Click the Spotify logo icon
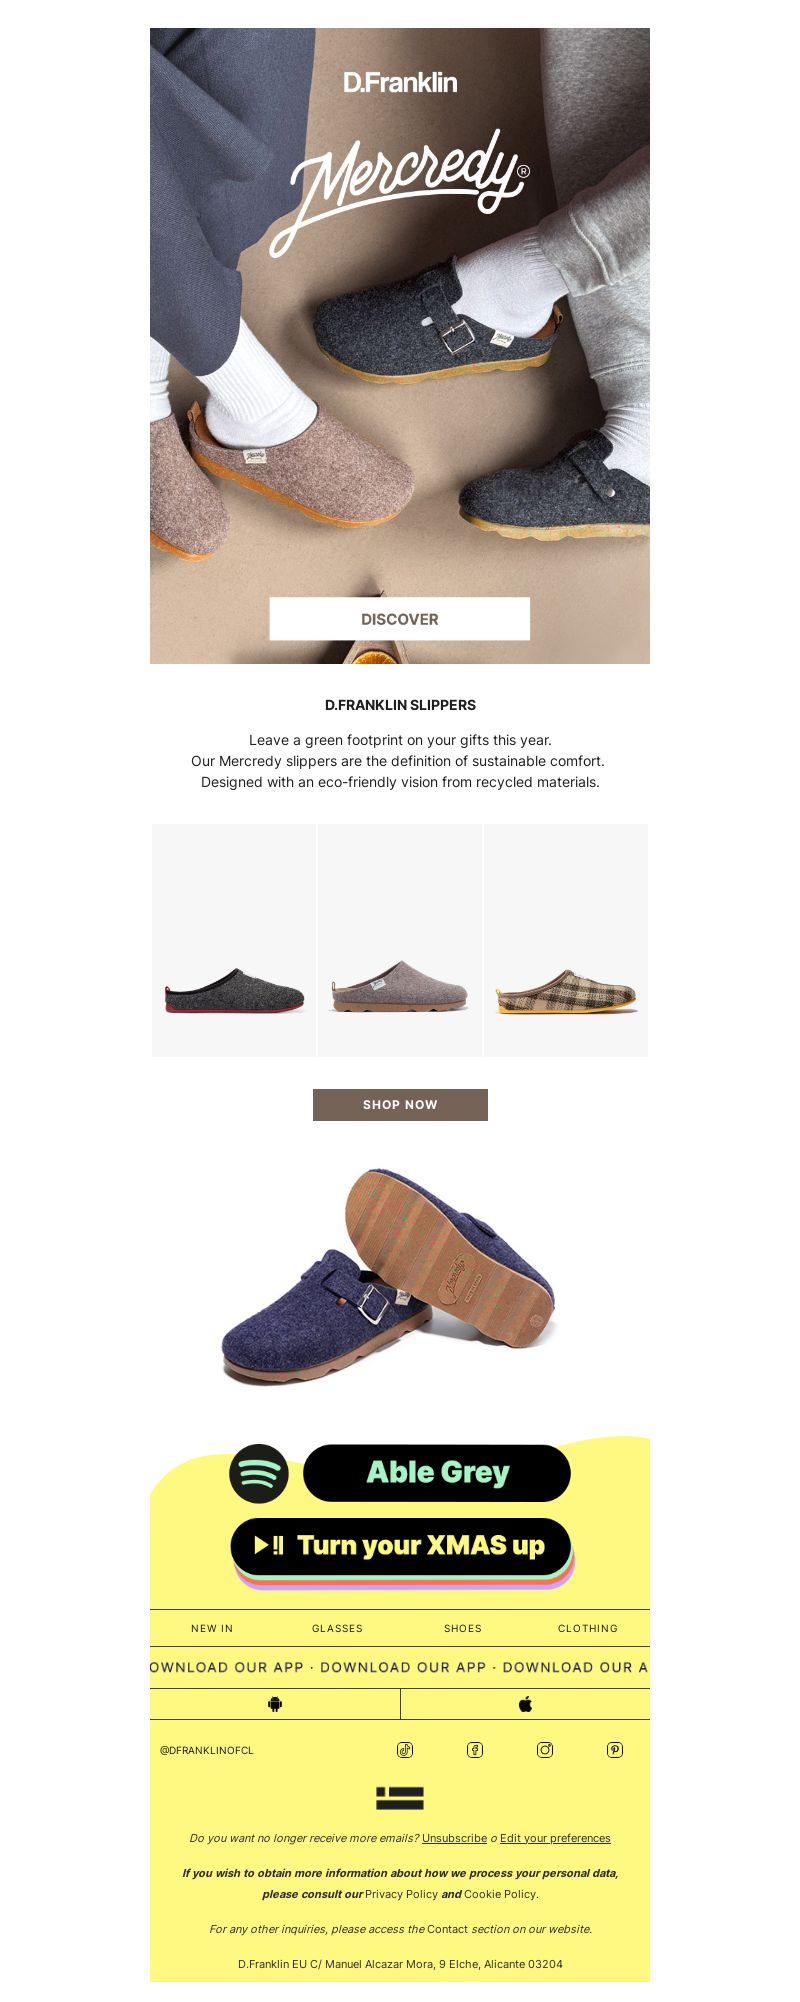The image size is (800, 2002). click(x=259, y=1473)
